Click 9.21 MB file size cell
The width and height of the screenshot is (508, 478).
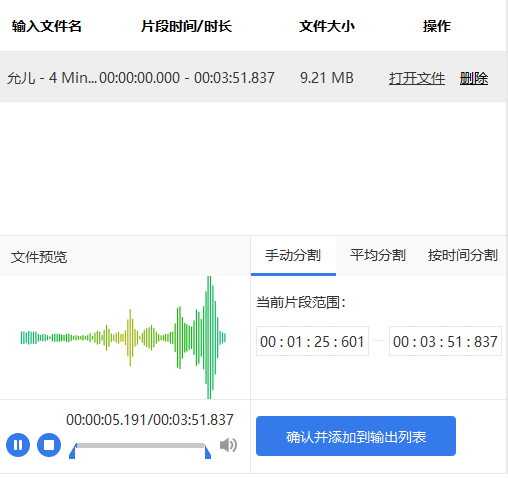(327, 78)
